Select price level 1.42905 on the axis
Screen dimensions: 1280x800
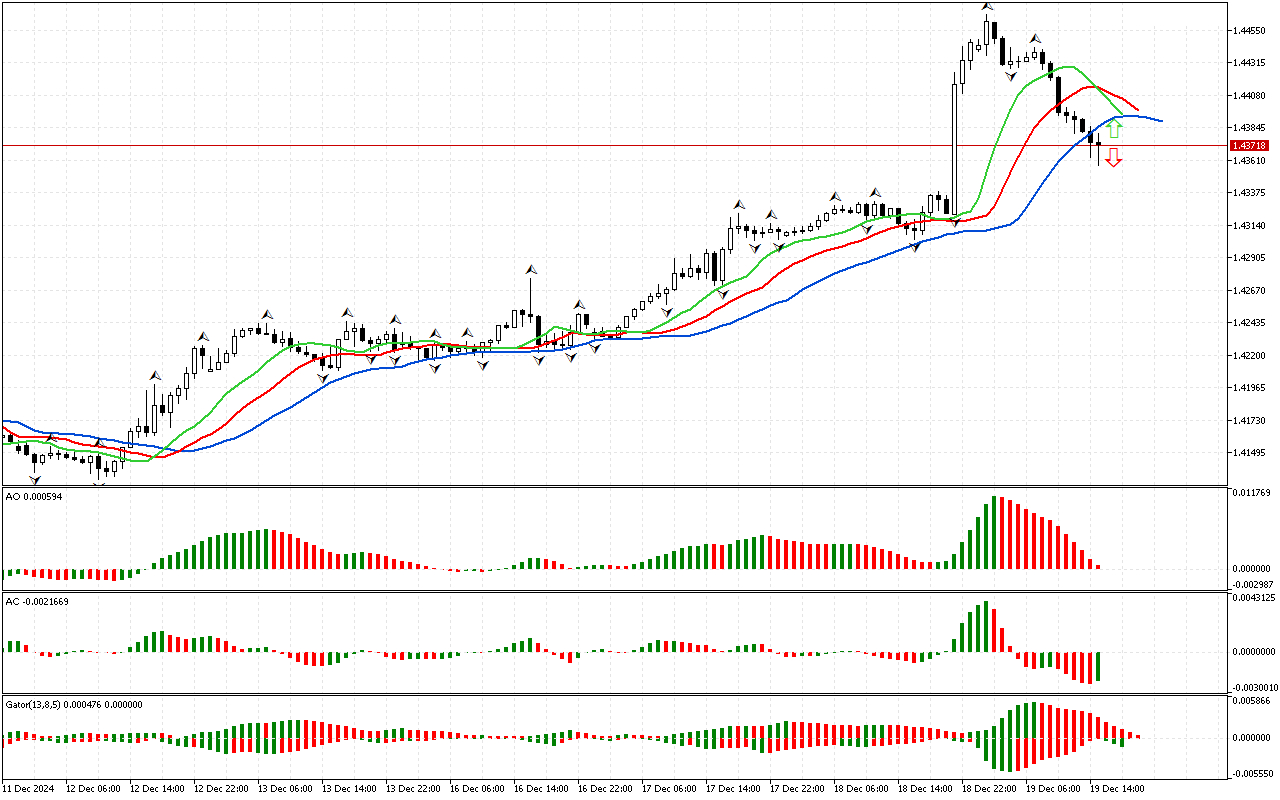pos(1251,258)
